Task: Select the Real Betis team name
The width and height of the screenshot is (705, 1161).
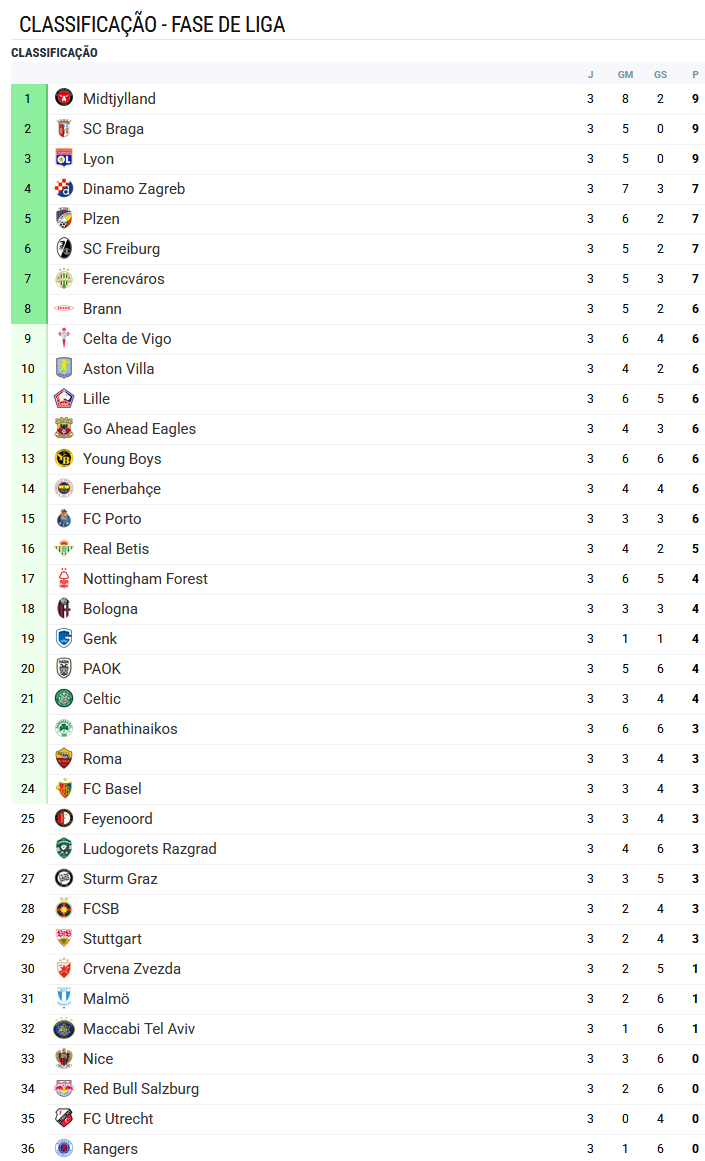Action: point(116,548)
